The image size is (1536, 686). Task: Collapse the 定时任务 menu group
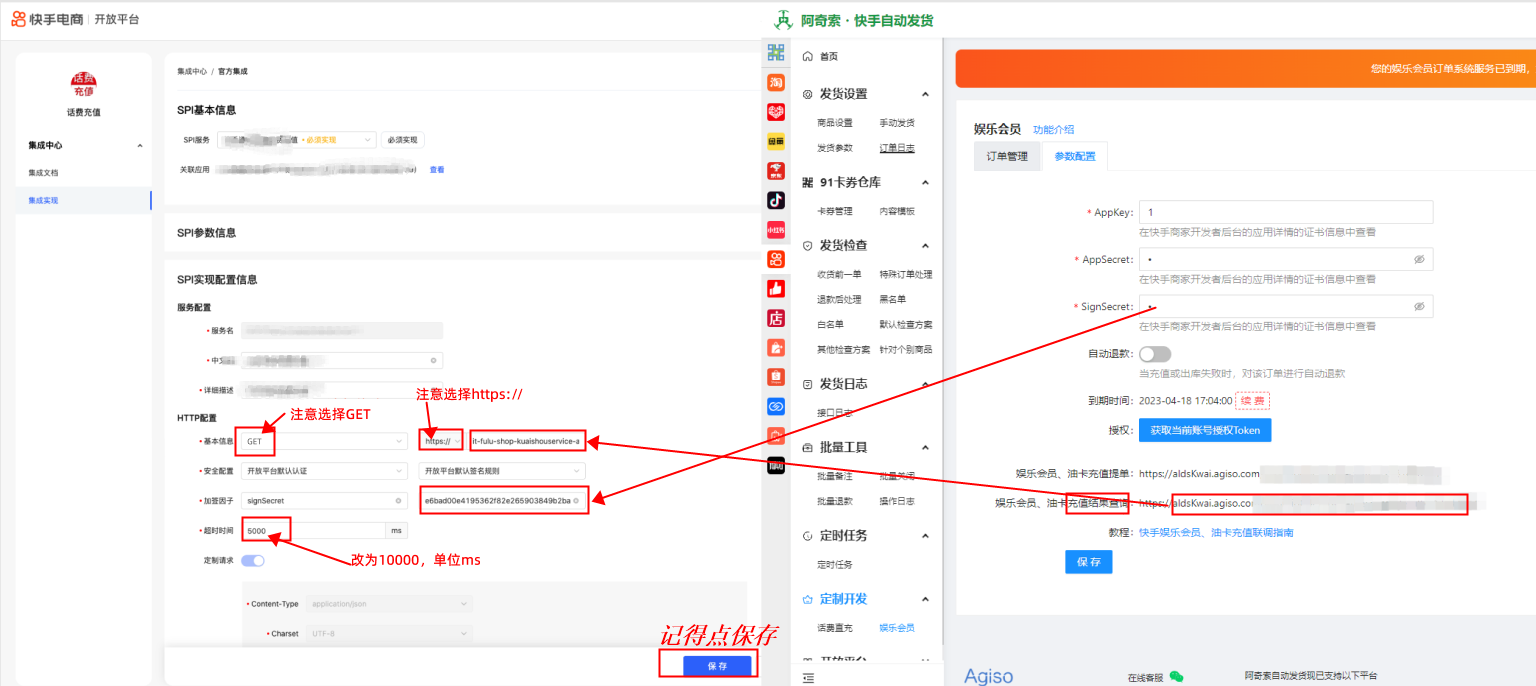pyautogui.click(x=925, y=536)
